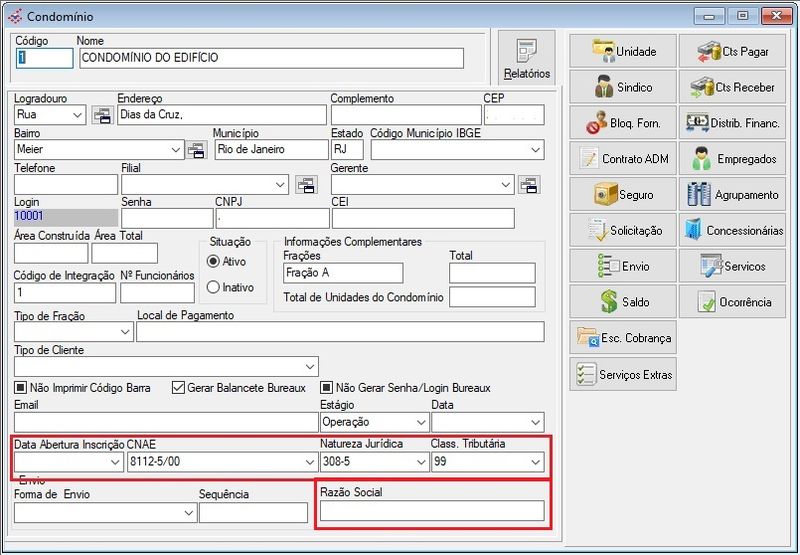
Task: Open the Sindico module
Action: coord(623,87)
